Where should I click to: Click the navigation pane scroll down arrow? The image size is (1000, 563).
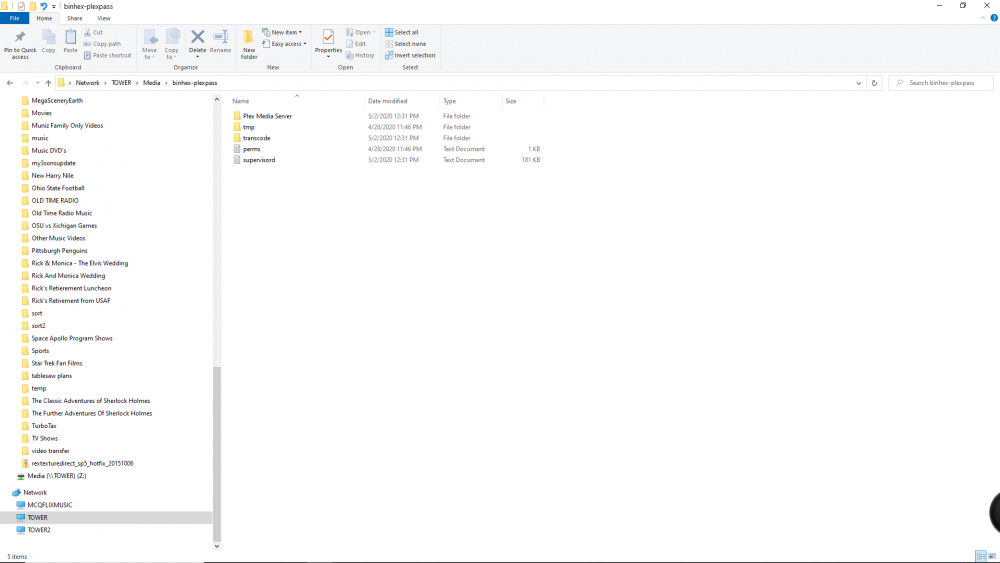click(217, 546)
